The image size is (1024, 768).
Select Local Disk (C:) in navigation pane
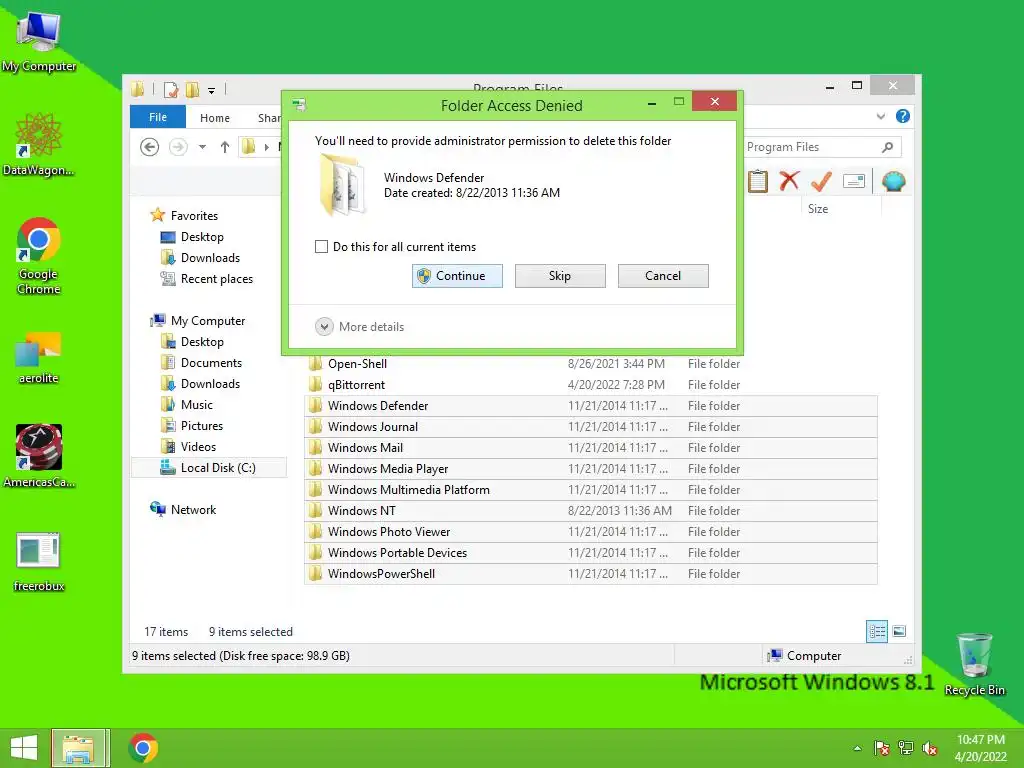click(209, 468)
